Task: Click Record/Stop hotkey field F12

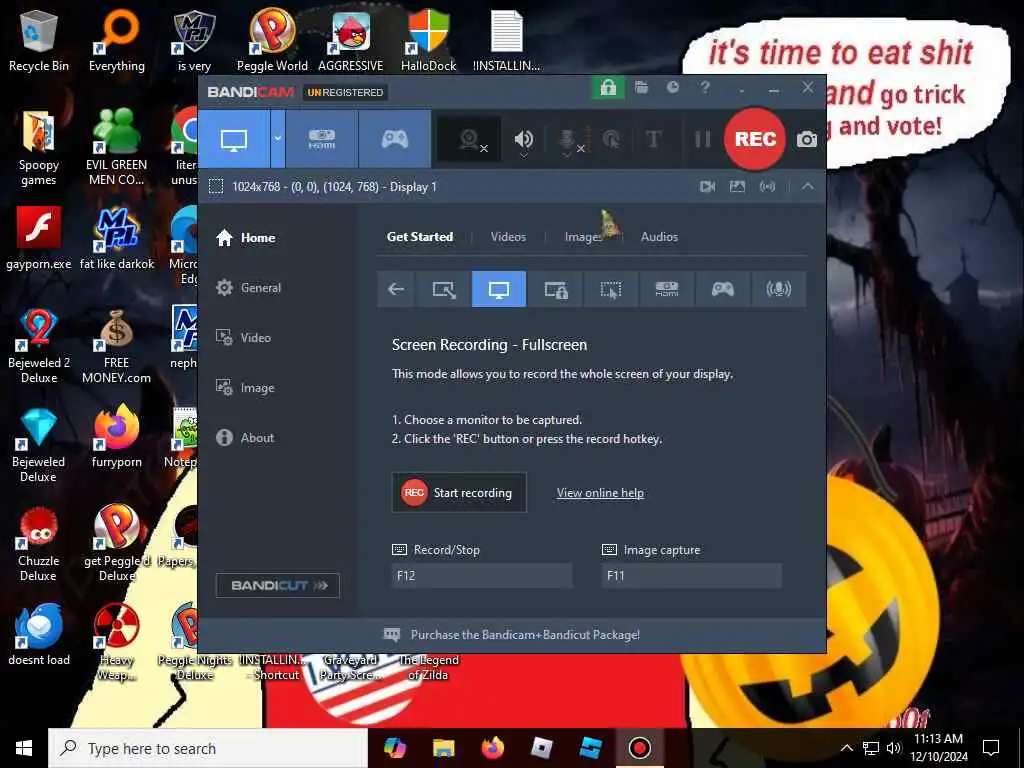Action: (482, 576)
